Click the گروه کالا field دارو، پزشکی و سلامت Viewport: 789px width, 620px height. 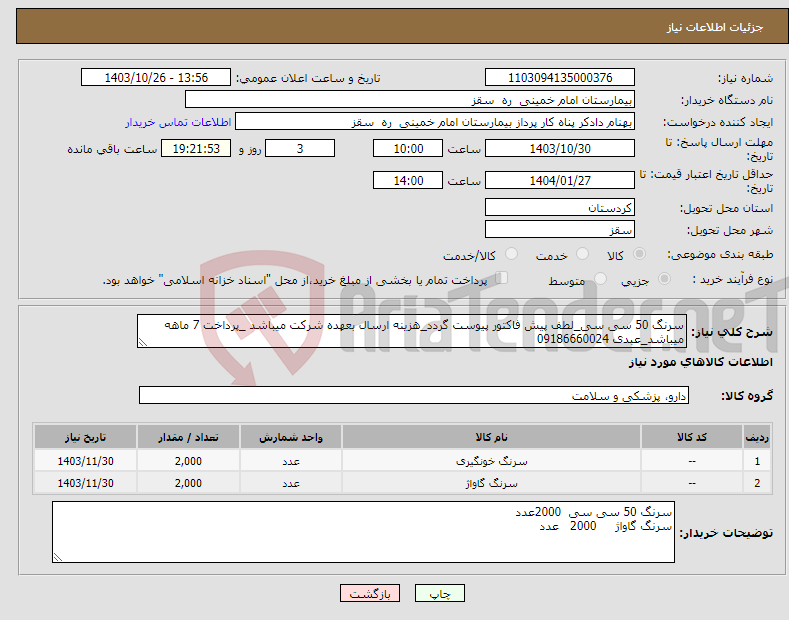click(414, 396)
